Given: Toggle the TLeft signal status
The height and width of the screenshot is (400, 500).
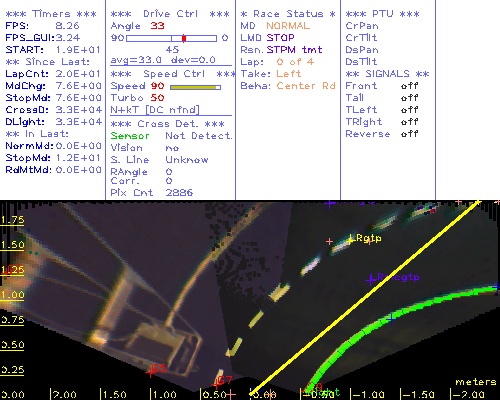Looking at the screenshot, I should [x=409, y=110].
